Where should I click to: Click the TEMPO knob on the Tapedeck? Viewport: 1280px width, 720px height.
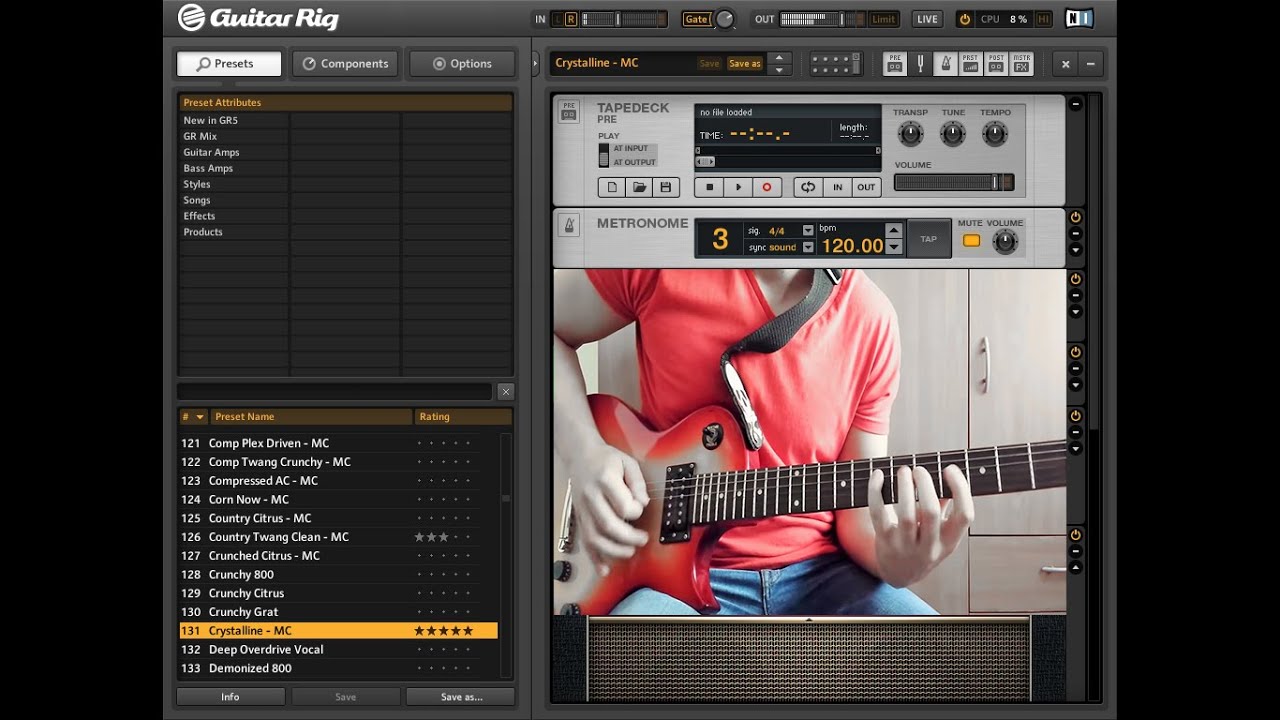tap(995, 133)
